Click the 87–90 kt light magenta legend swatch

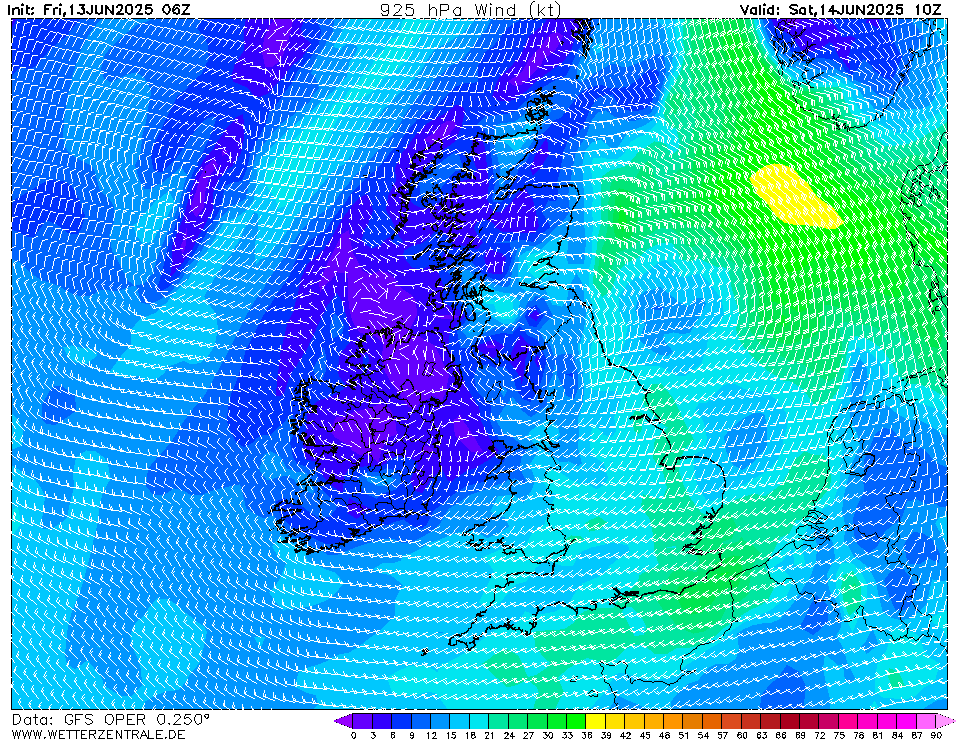(x=927, y=721)
